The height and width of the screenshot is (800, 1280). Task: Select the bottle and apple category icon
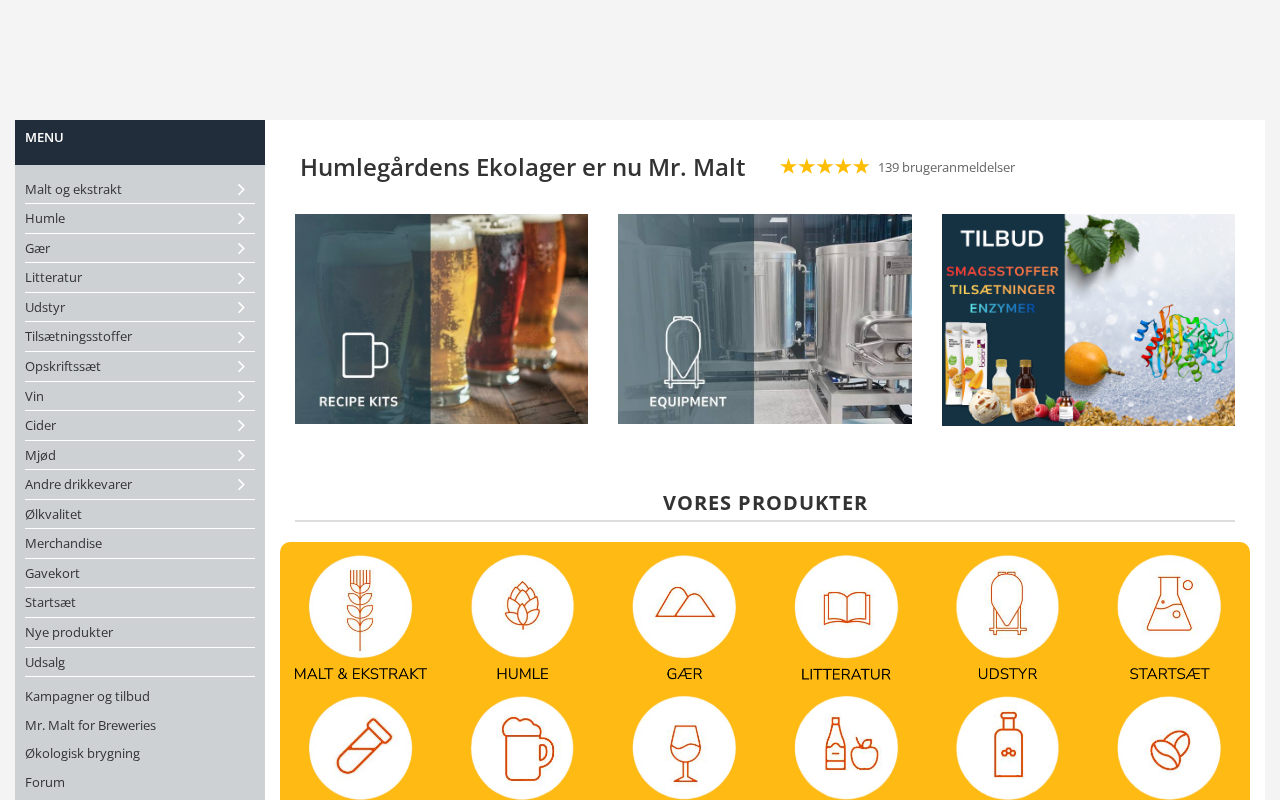click(x=846, y=748)
